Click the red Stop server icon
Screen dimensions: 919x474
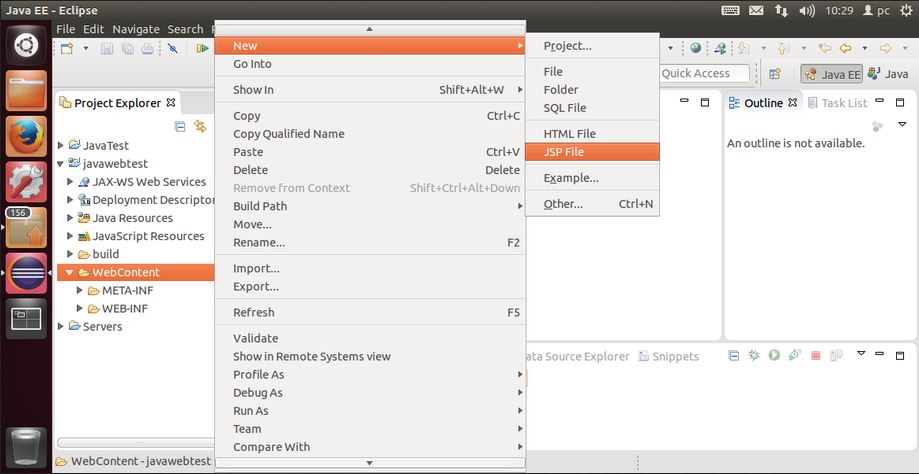[x=815, y=355]
